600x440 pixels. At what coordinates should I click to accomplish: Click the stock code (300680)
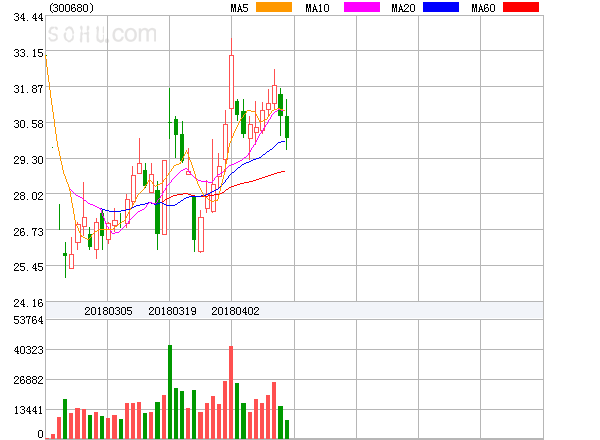point(71,8)
